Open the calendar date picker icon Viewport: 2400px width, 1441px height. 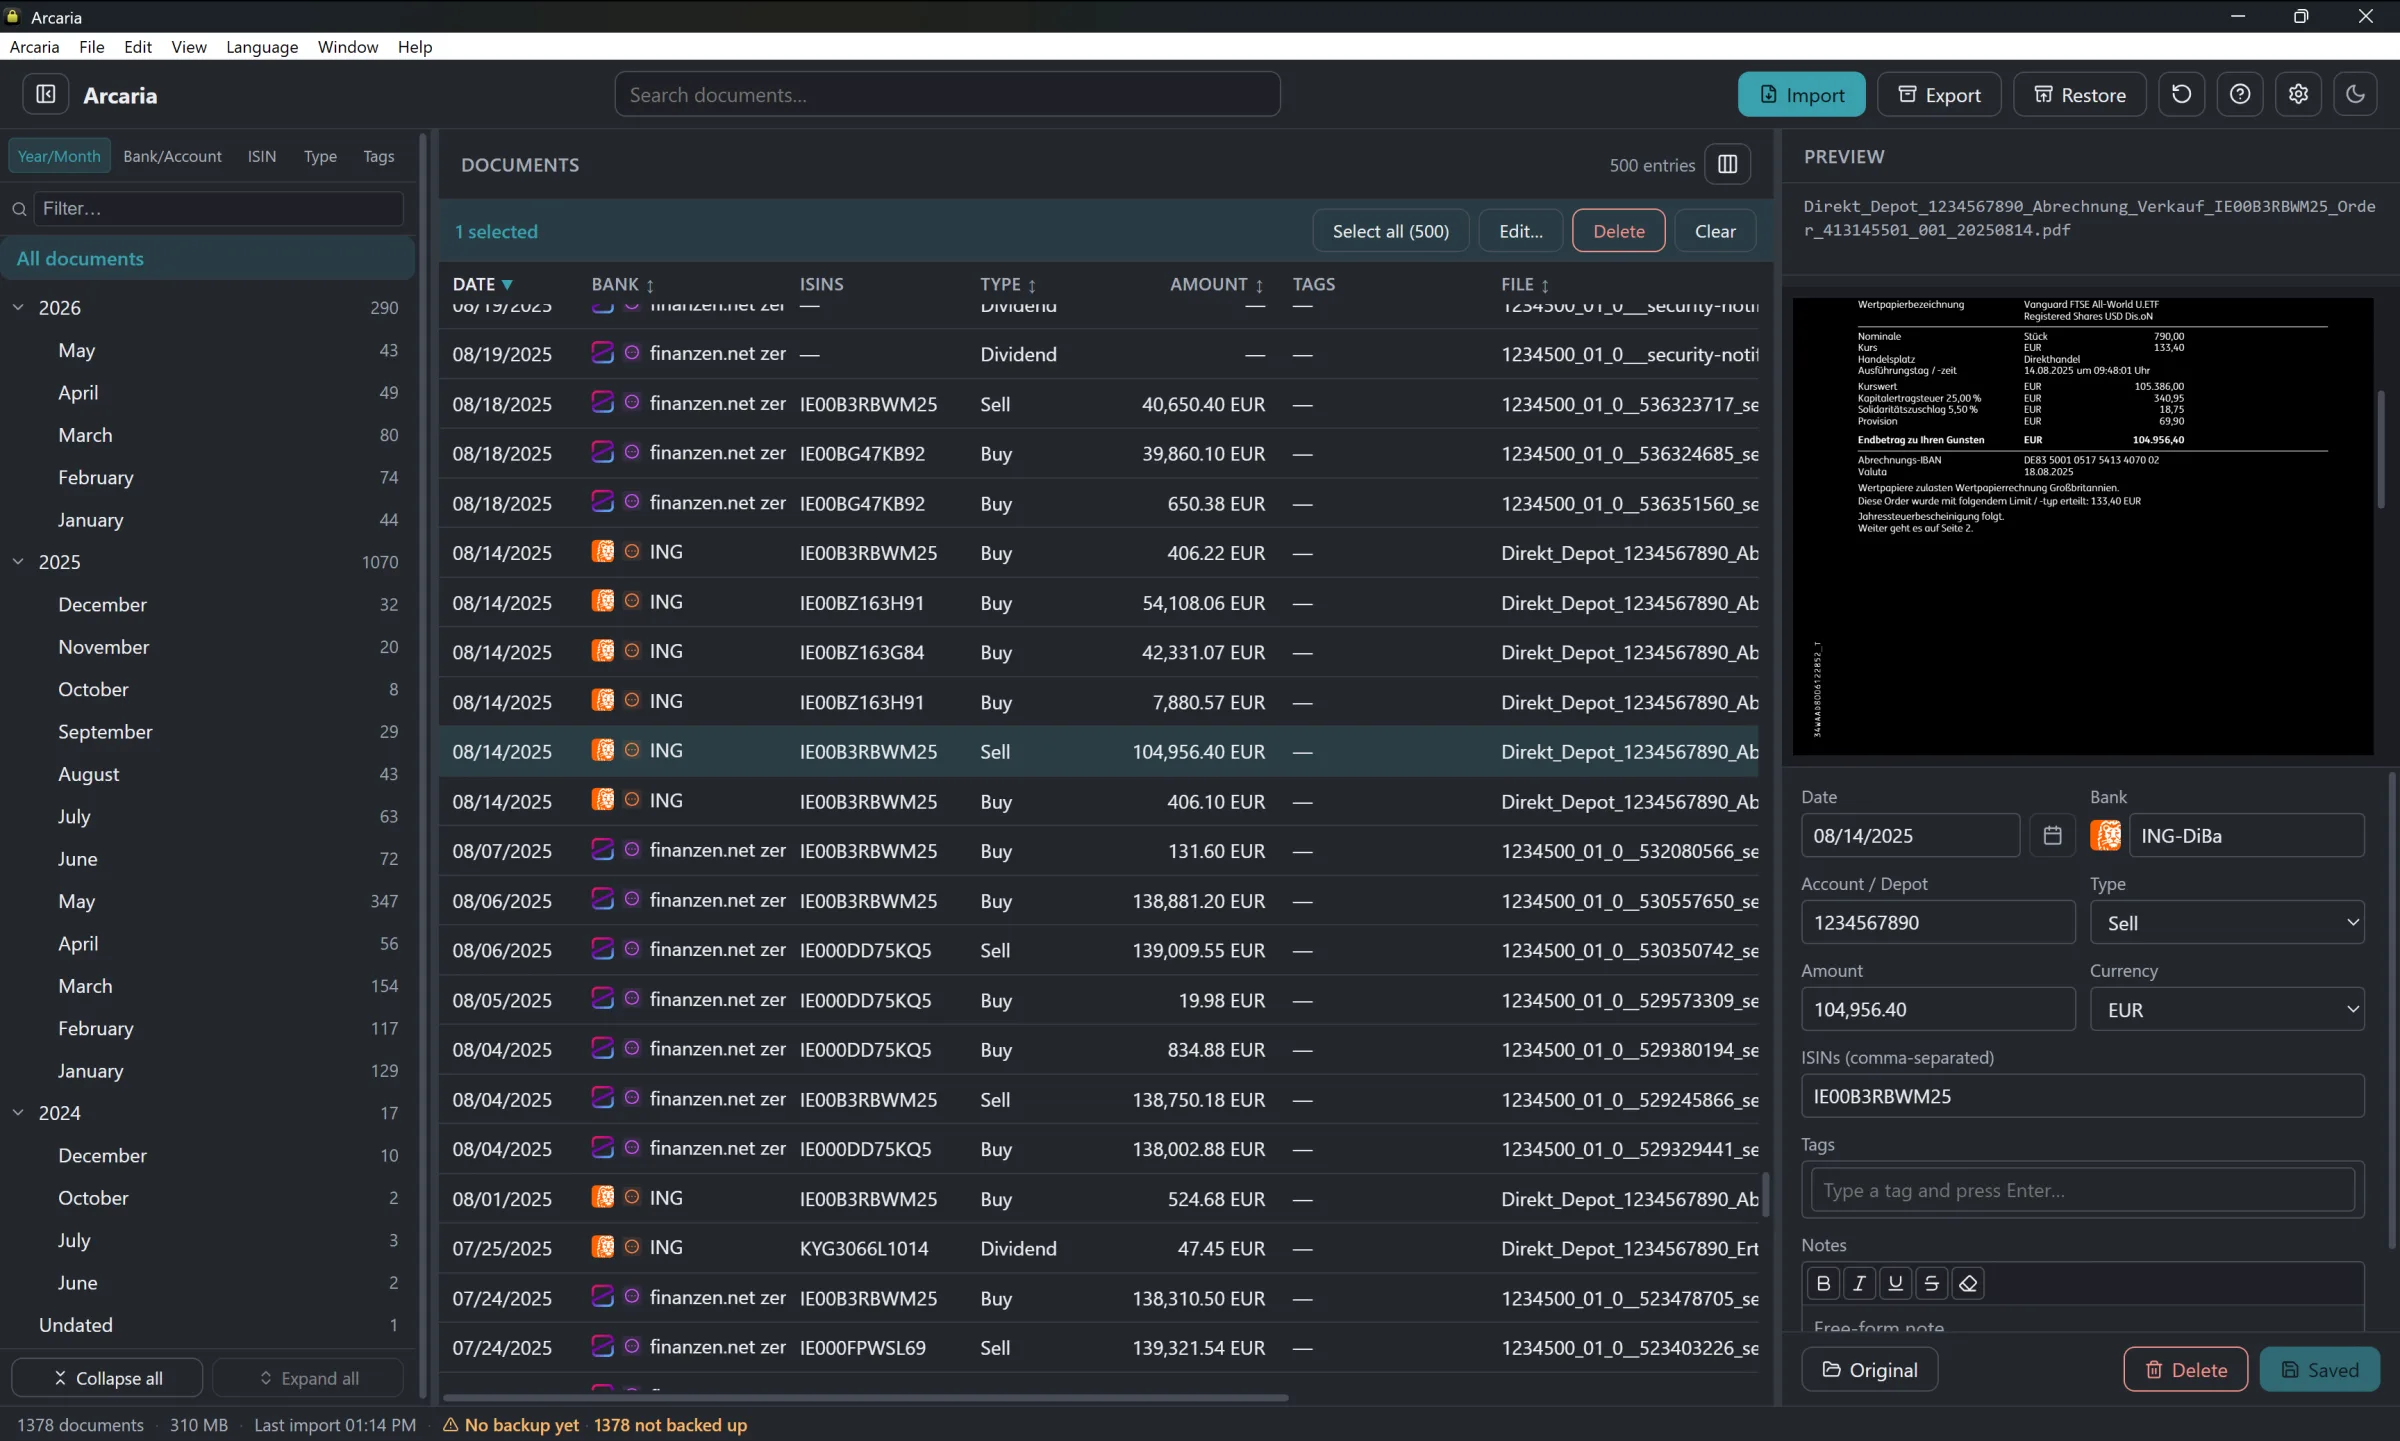pyautogui.click(x=2052, y=836)
